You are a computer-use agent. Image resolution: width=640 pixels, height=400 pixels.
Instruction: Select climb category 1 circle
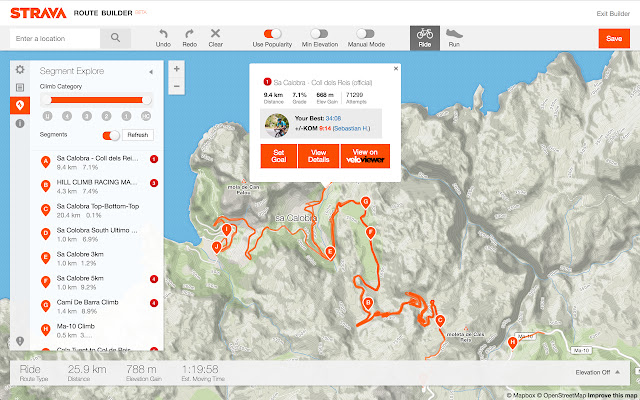[127, 116]
